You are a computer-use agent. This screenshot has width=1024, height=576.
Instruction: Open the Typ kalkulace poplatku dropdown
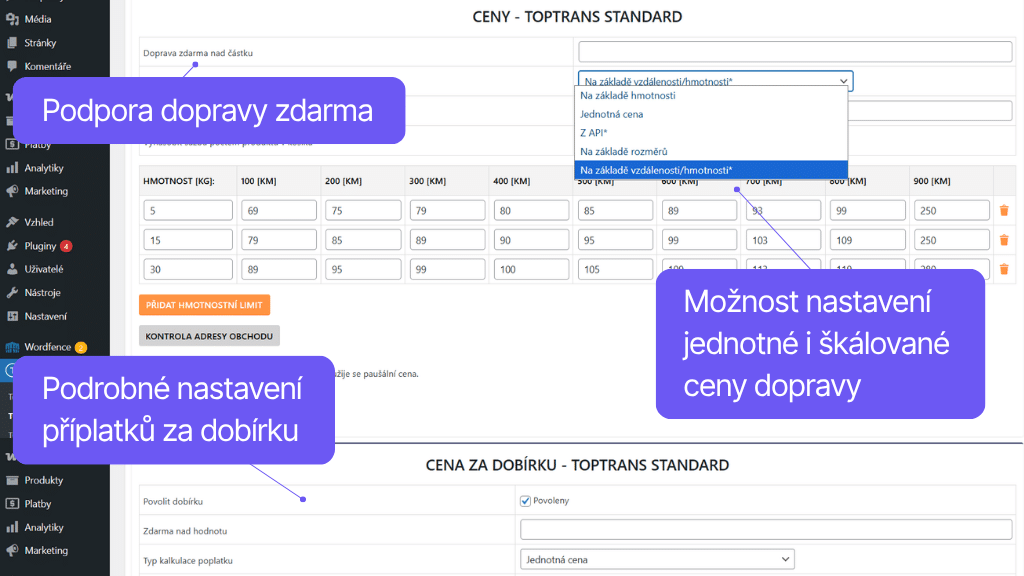pos(657,559)
